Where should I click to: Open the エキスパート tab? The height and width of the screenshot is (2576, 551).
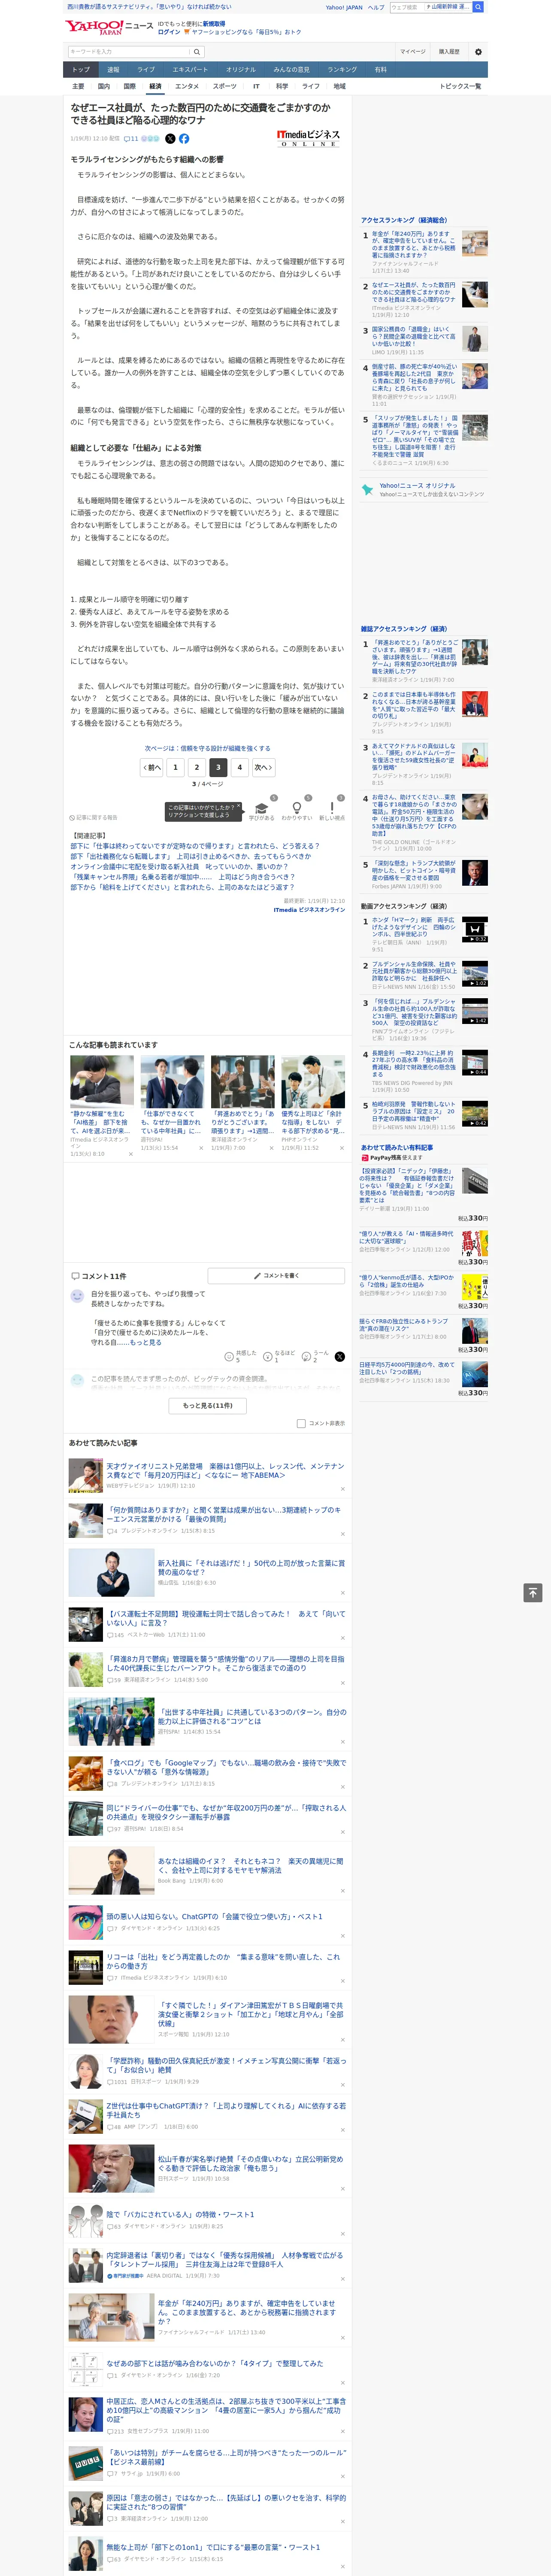pos(190,70)
